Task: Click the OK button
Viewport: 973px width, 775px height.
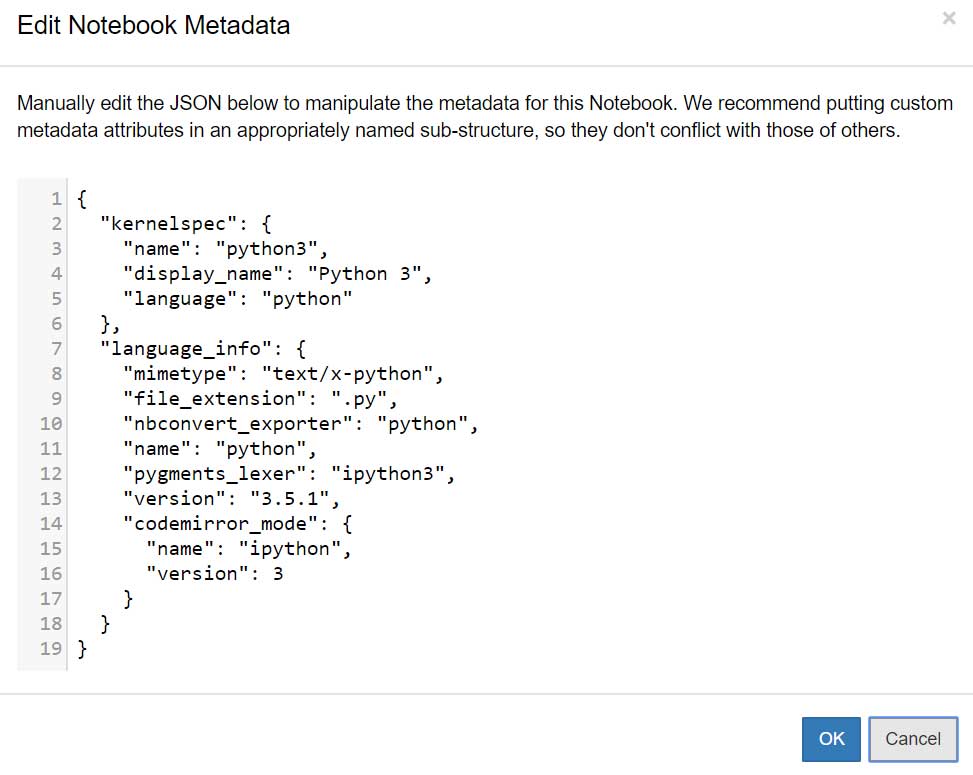Action: tap(832, 739)
